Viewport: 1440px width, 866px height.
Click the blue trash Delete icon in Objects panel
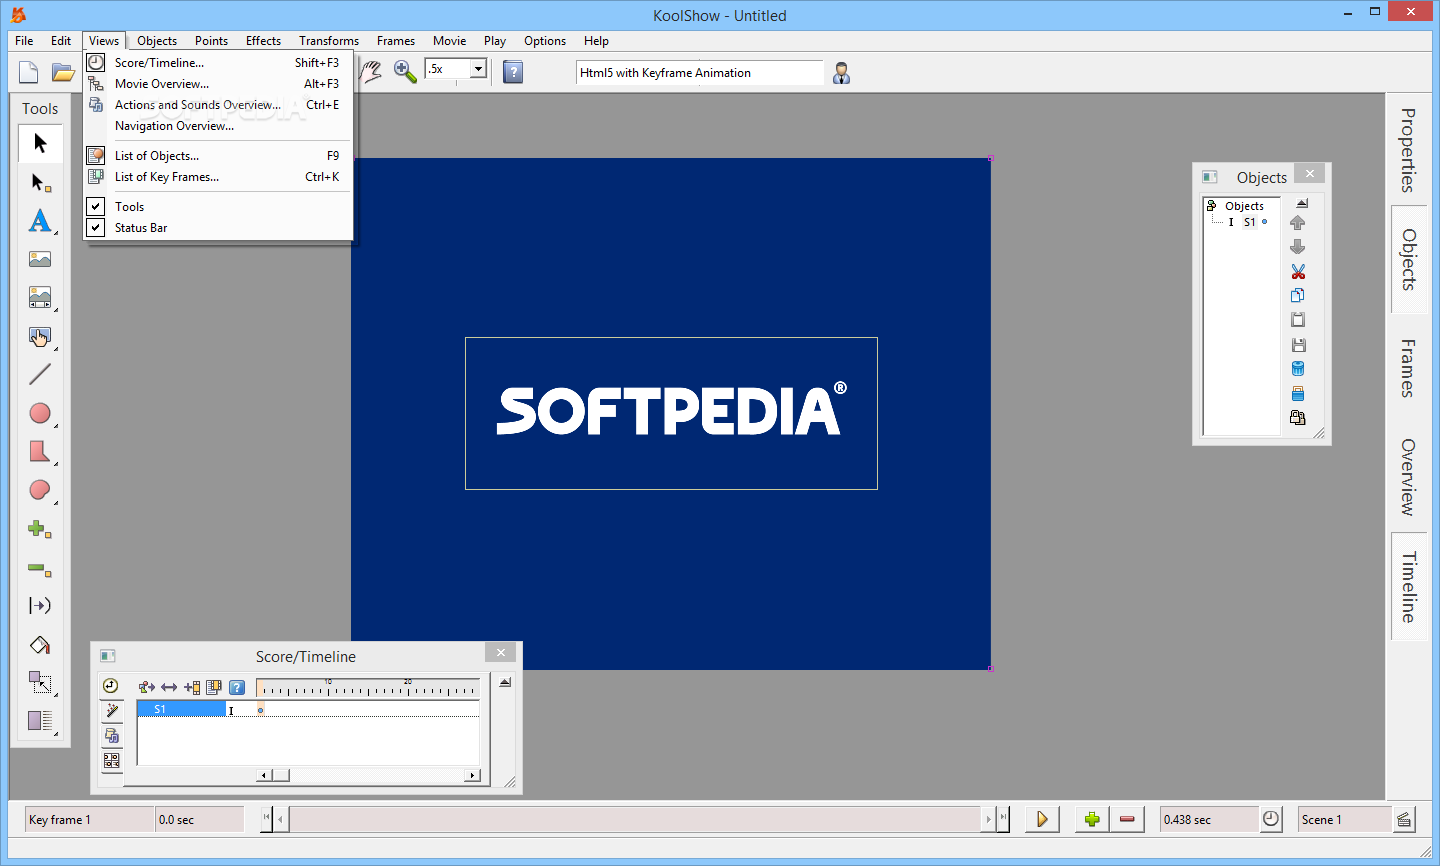click(x=1298, y=369)
